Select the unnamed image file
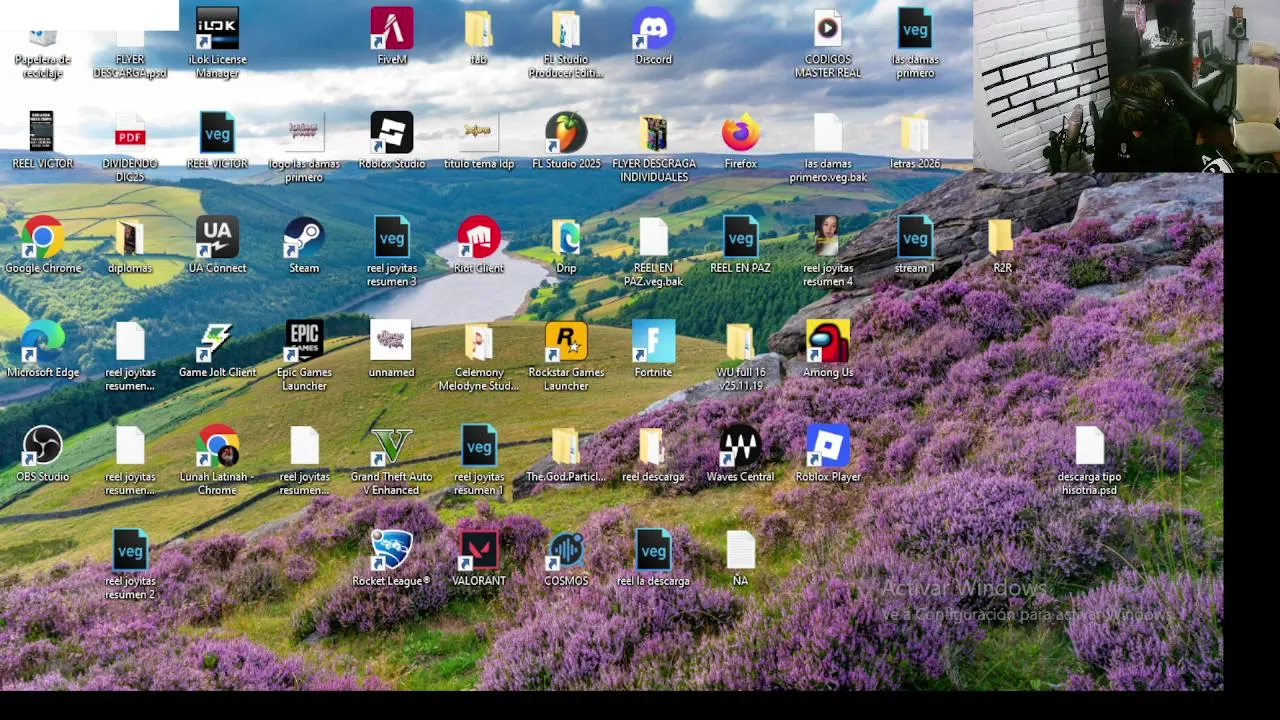1280x720 pixels. (x=392, y=342)
